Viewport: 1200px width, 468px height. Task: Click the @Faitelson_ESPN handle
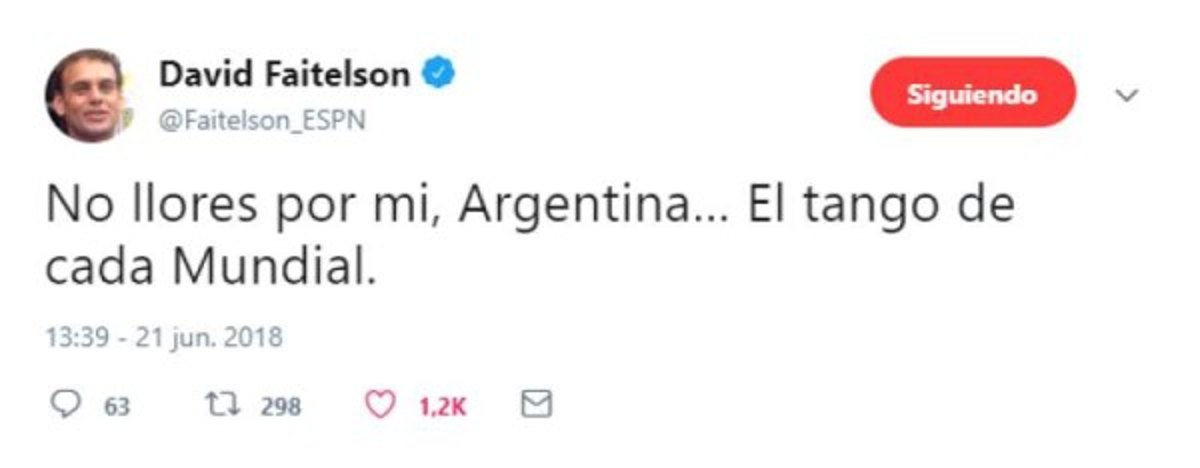pos(262,120)
